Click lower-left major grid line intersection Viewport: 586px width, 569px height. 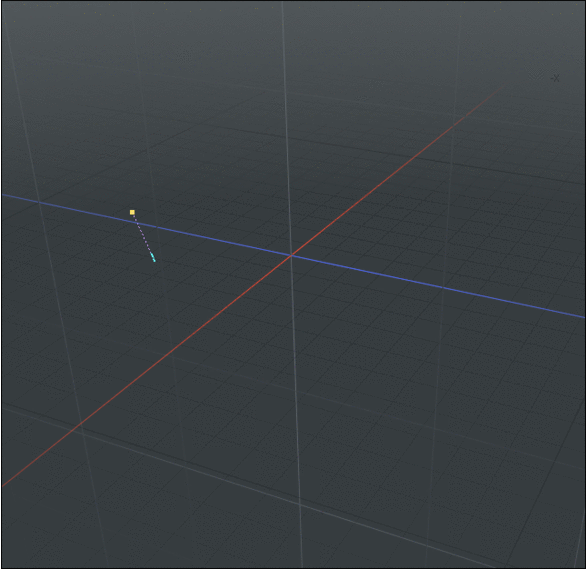83,434
